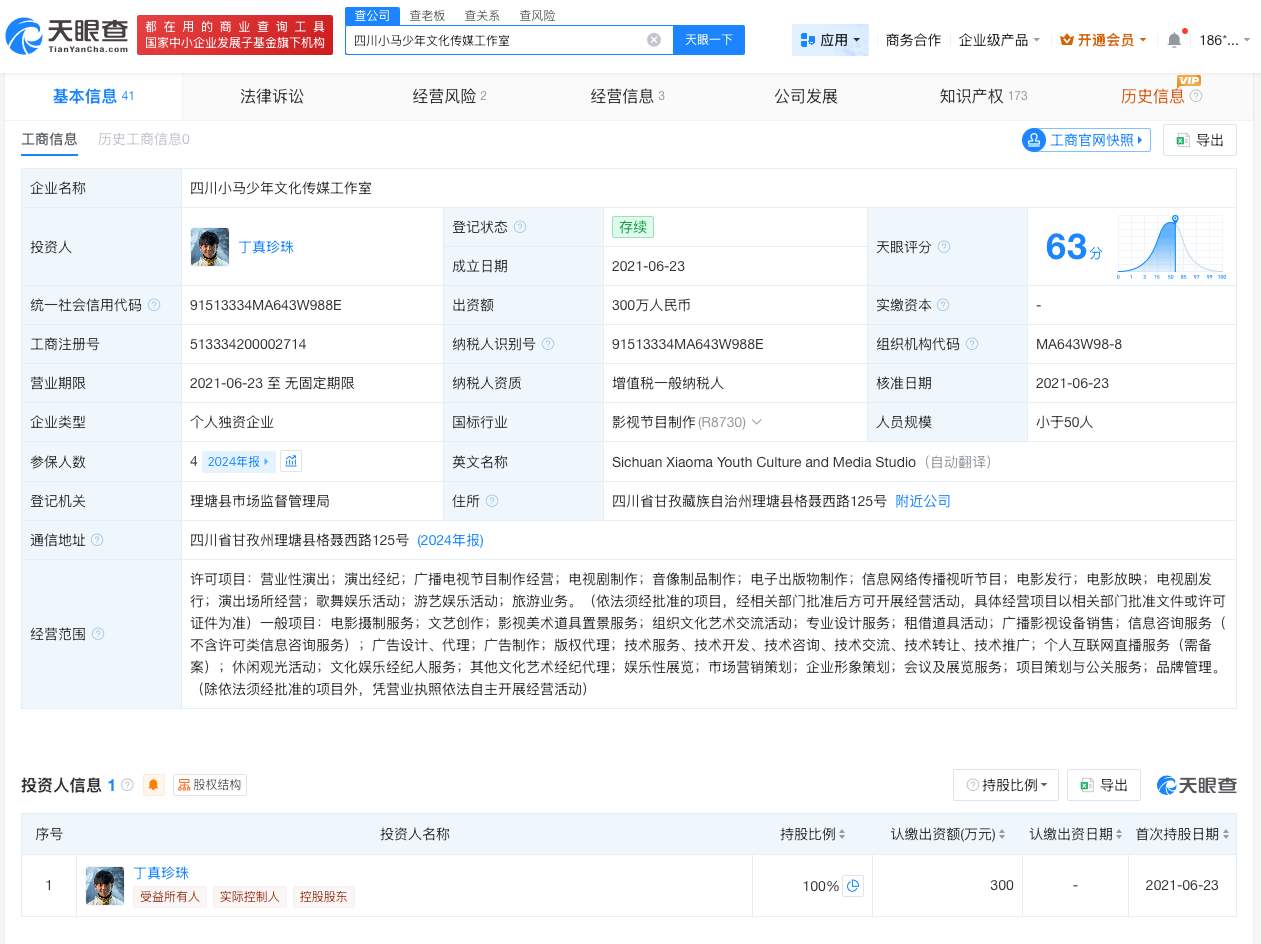Click the Tianyancha logo icon
Image resolution: width=1261 pixels, height=944 pixels.
coord(28,34)
